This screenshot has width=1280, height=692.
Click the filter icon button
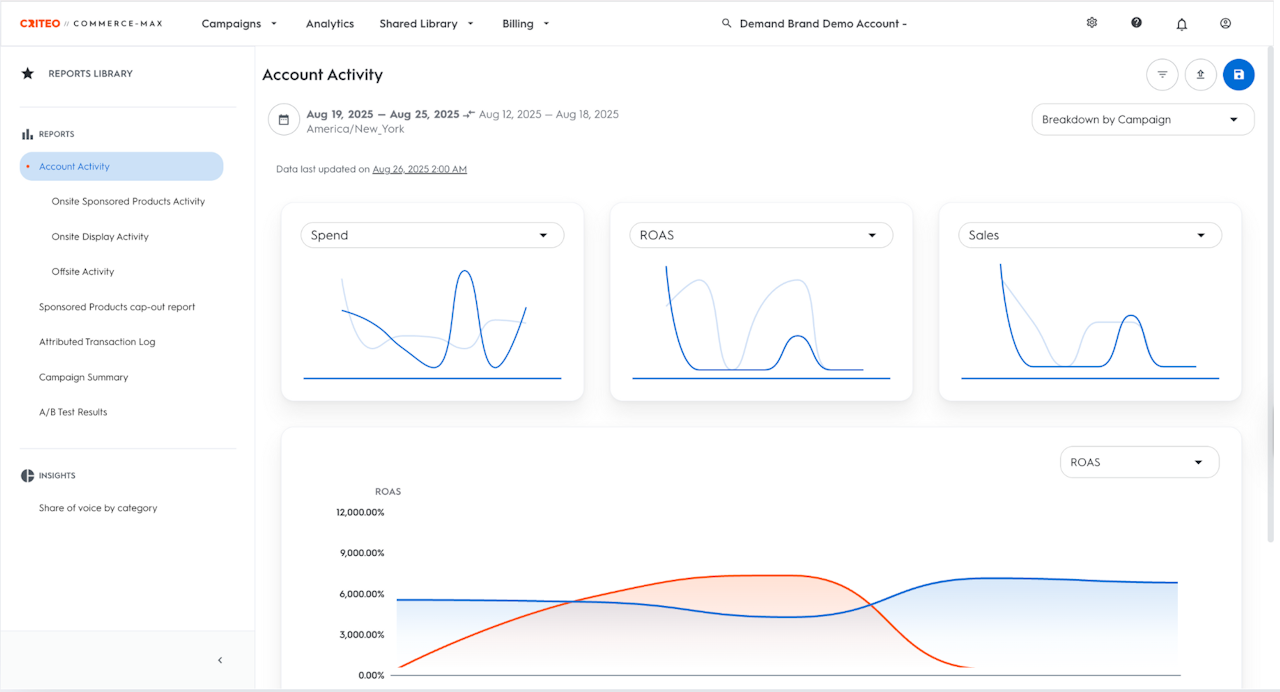click(1162, 74)
